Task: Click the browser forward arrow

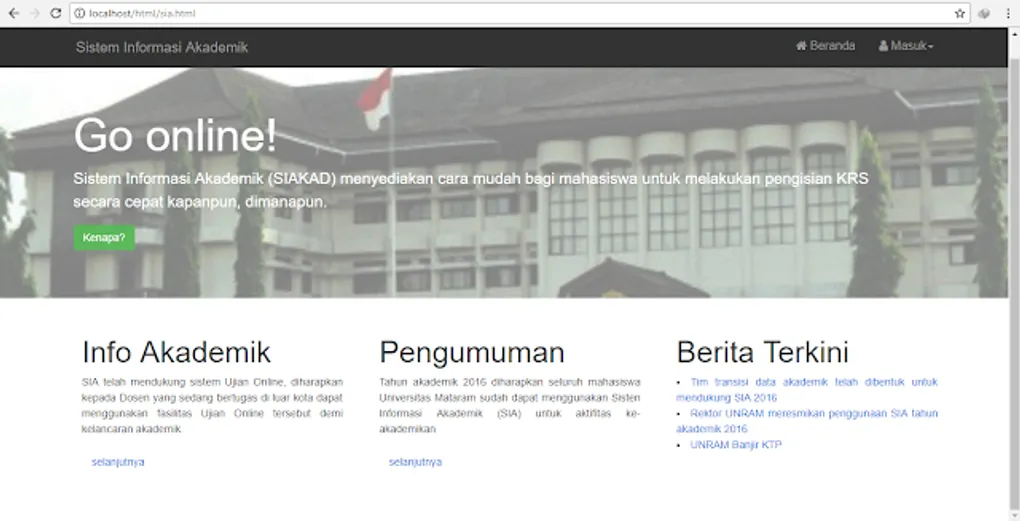Action: (34, 13)
